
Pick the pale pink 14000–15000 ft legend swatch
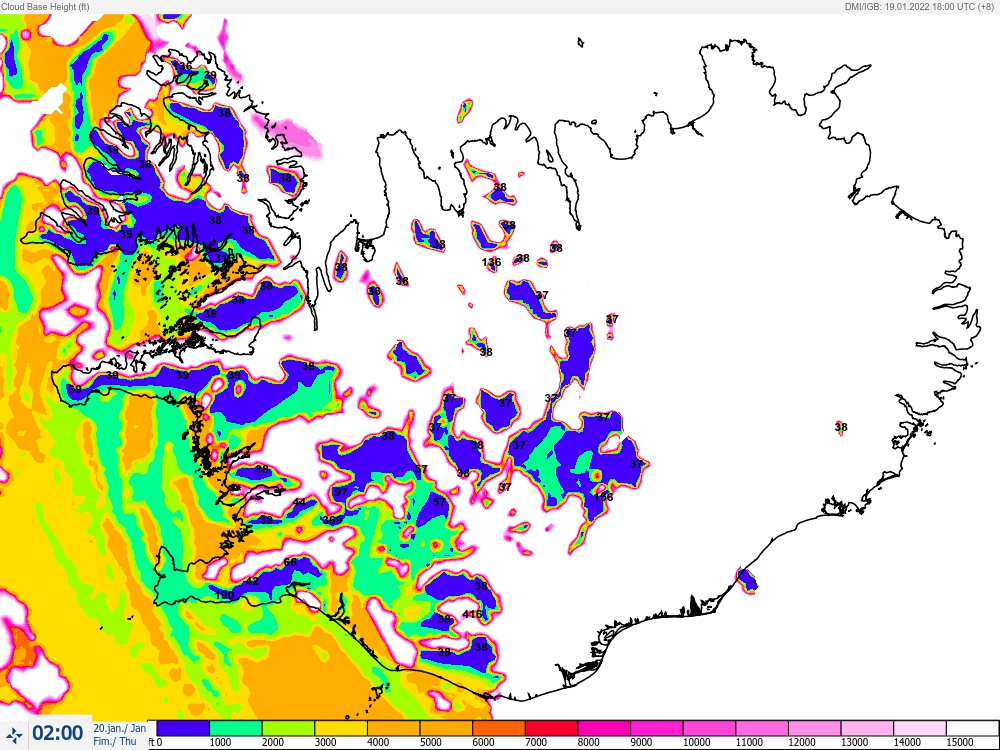pyautogui.click(x=920, y=728)
